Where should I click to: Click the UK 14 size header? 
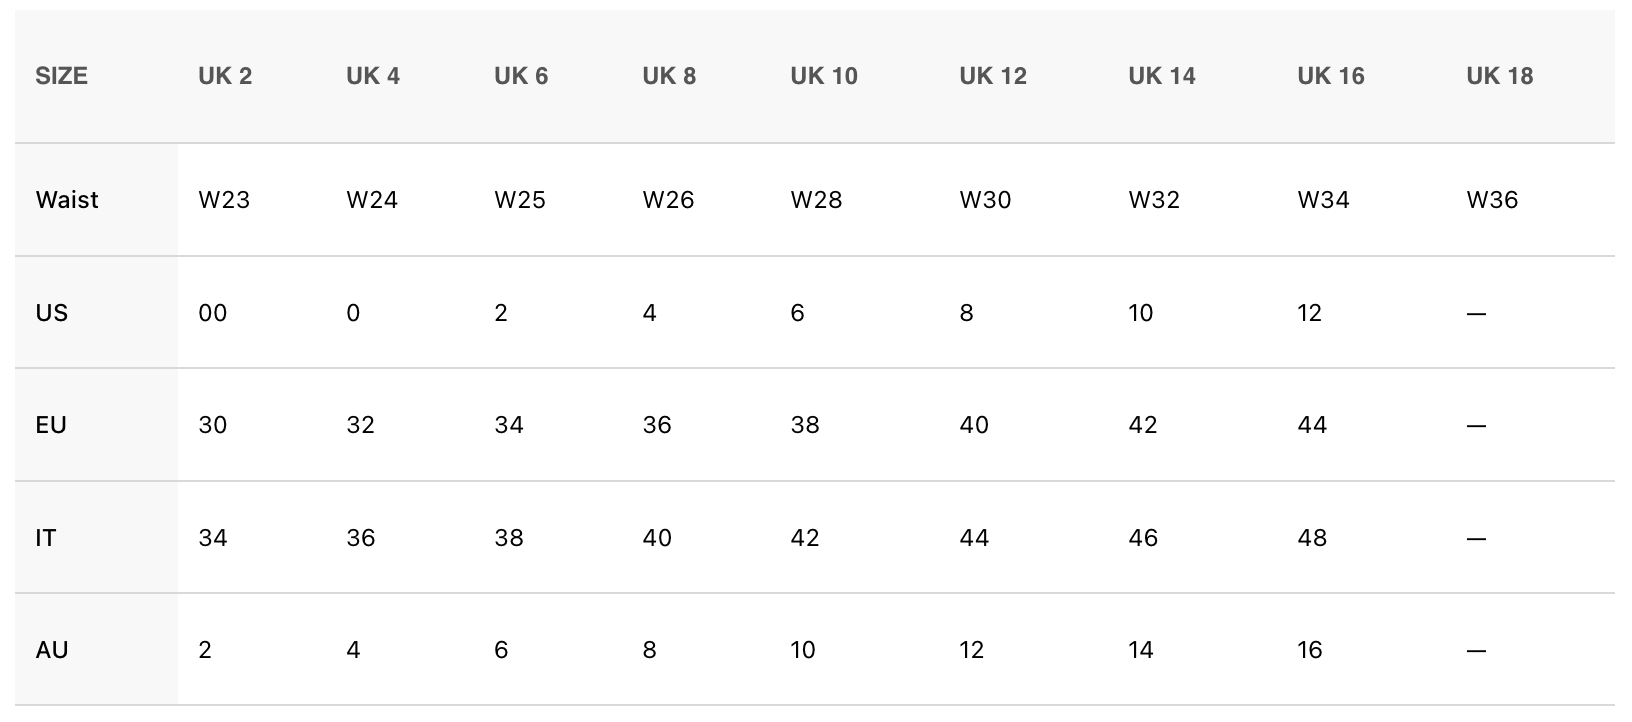click(1162, 76)
